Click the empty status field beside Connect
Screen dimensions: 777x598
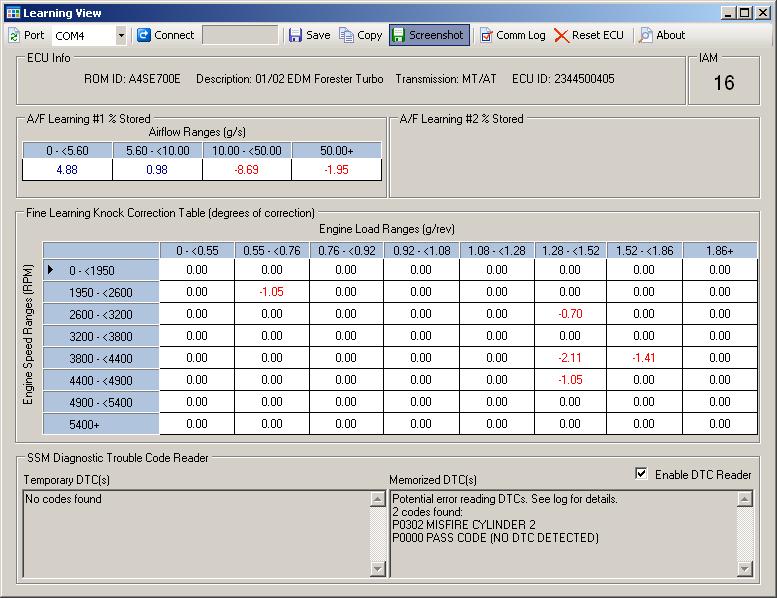click(240, 35)
